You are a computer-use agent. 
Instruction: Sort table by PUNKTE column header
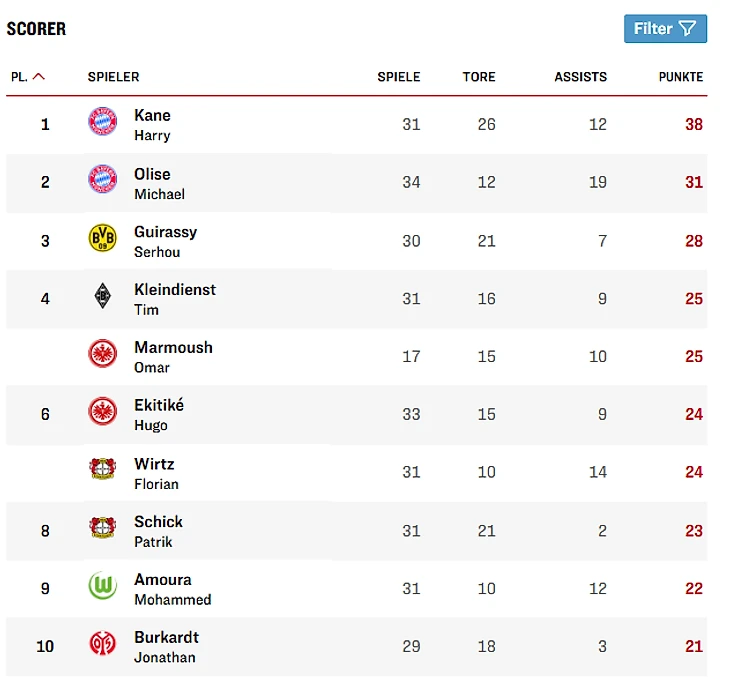click(x=681, y=77)
